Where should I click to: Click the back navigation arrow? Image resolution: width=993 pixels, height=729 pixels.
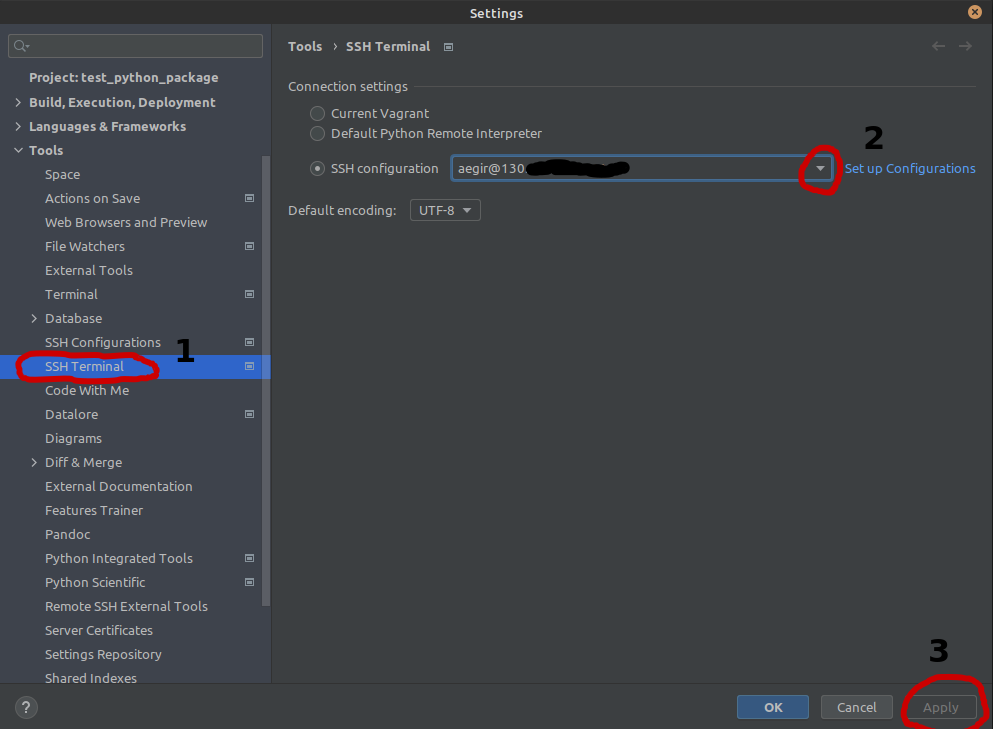click(x=938, y=46)
